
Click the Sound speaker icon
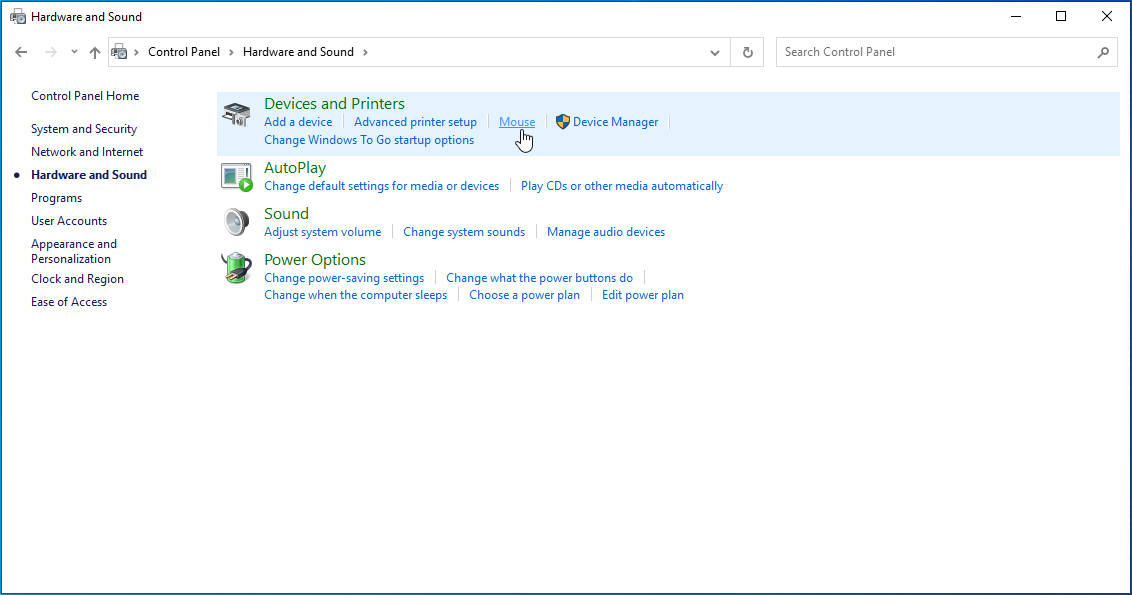click(x=236, y=222)
